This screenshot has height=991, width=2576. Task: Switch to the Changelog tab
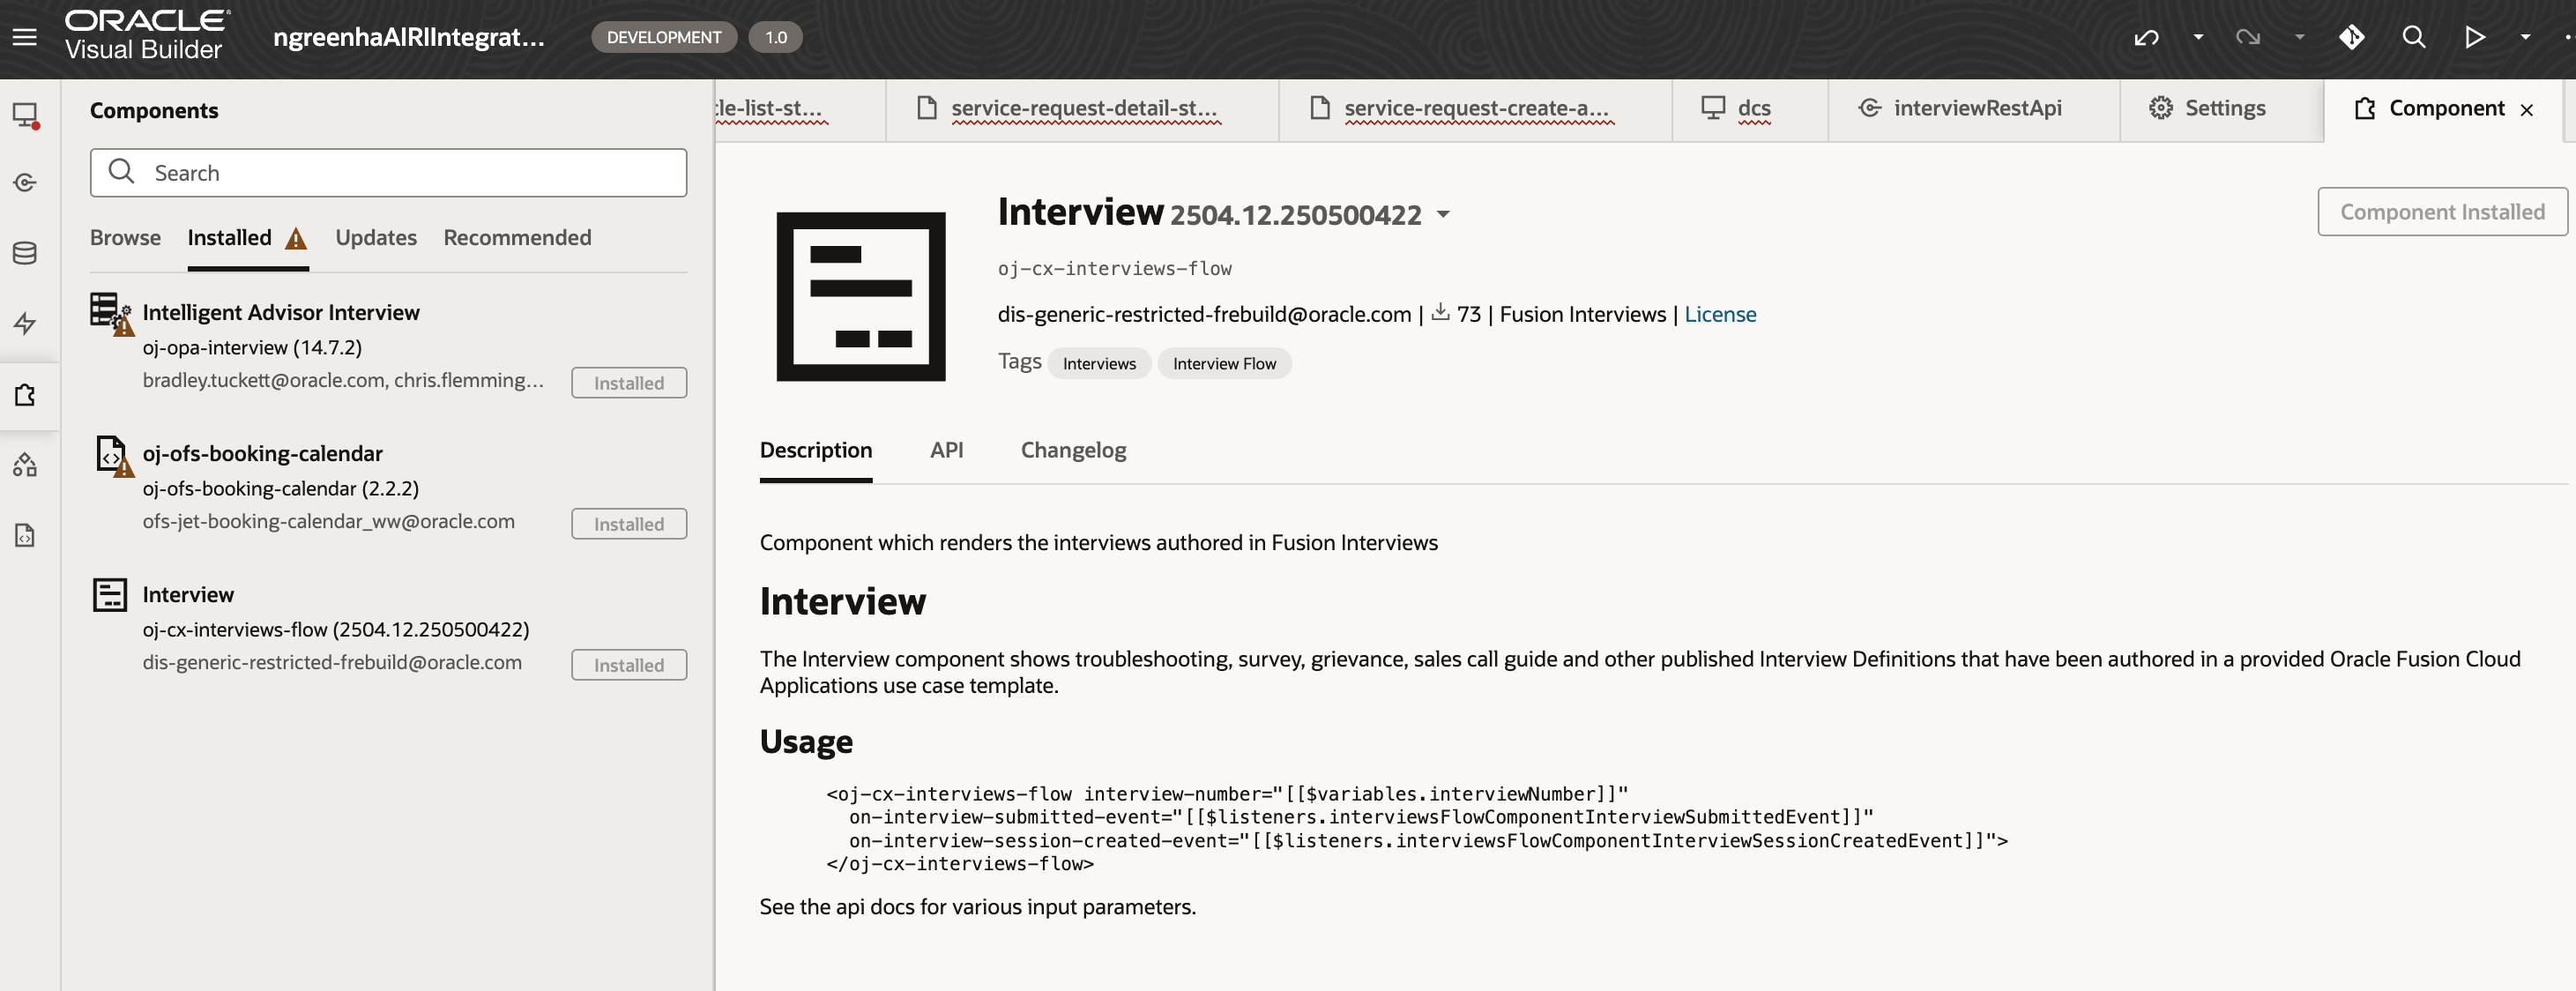point(1073,451)
